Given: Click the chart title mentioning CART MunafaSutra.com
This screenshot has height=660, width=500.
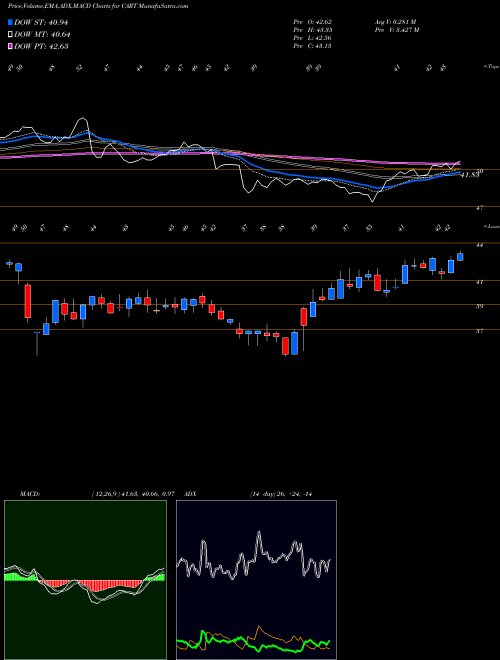Looking at the screenshot, I should 98,6.
